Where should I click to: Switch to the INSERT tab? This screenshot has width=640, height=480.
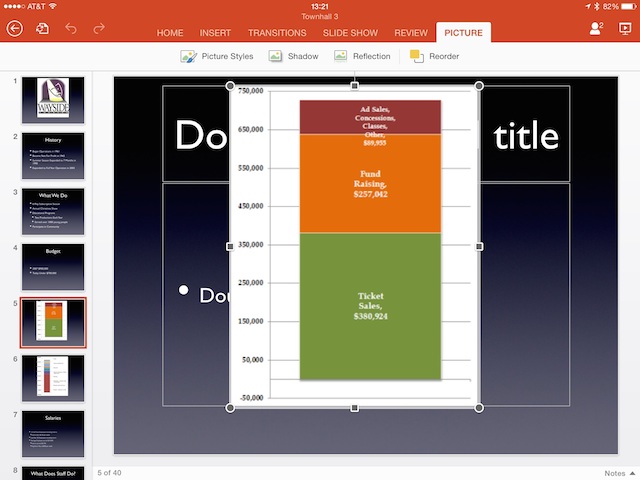click(x=215, y=33)
